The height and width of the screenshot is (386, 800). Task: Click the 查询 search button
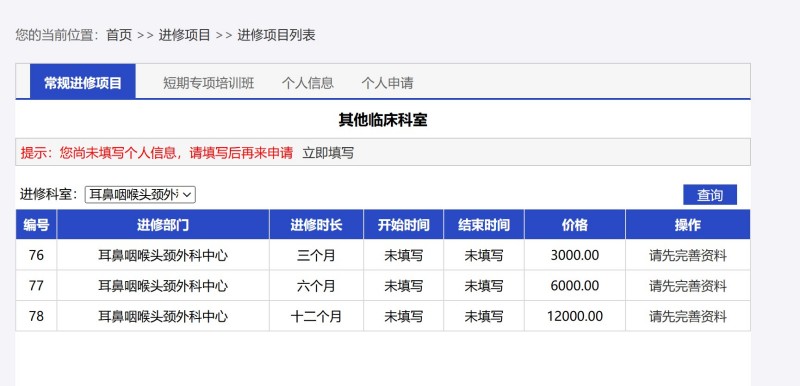[x=710, y=195]
